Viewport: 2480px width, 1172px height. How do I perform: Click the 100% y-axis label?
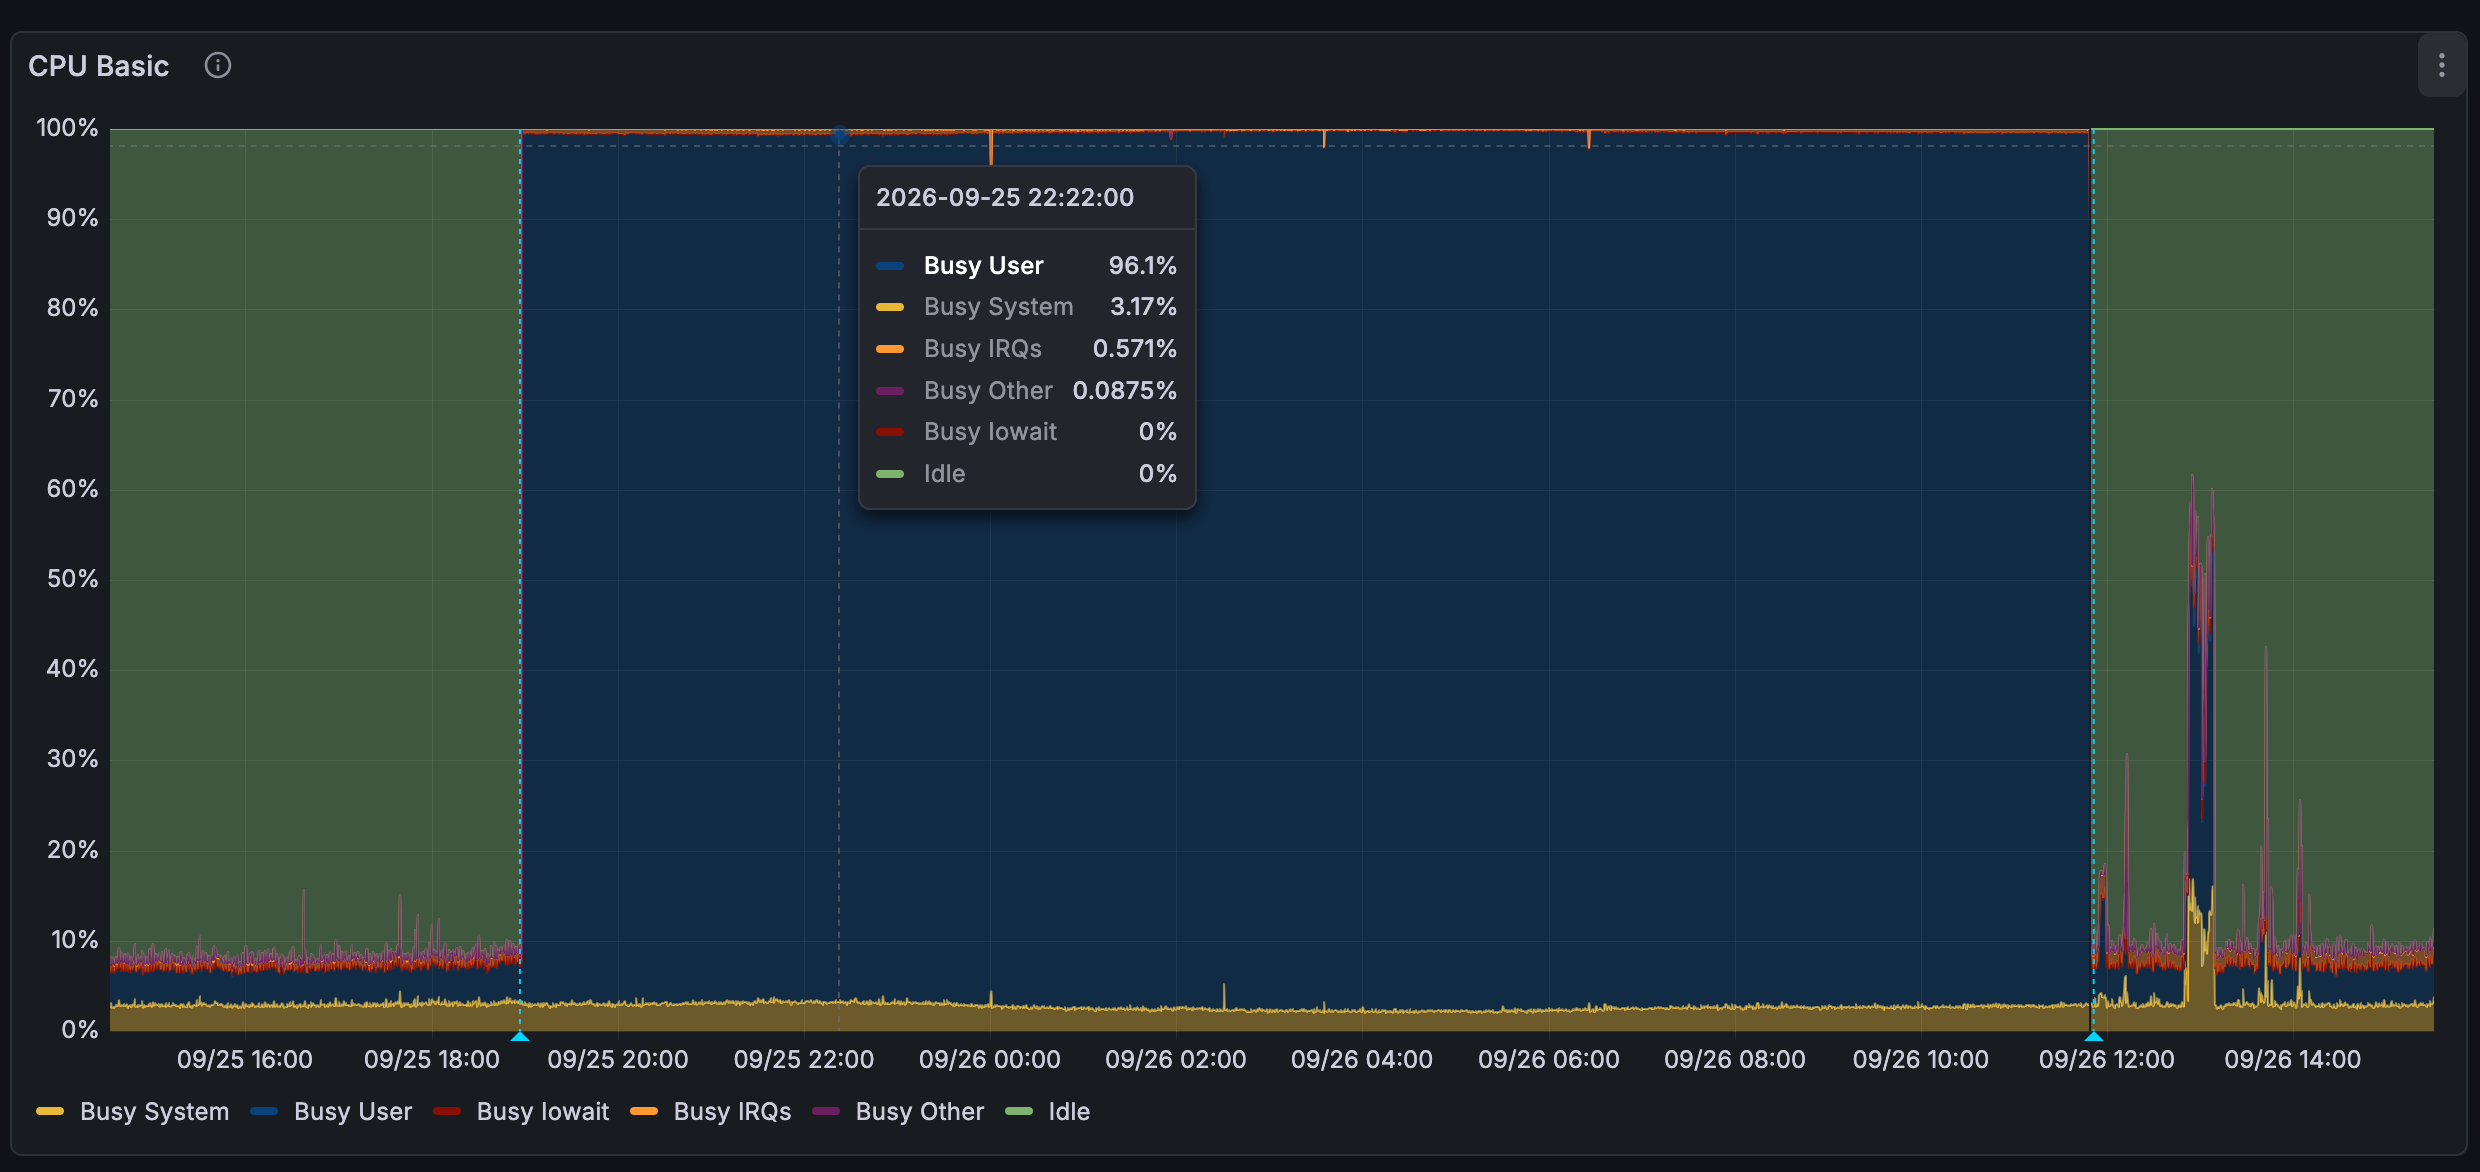point(67,128)
